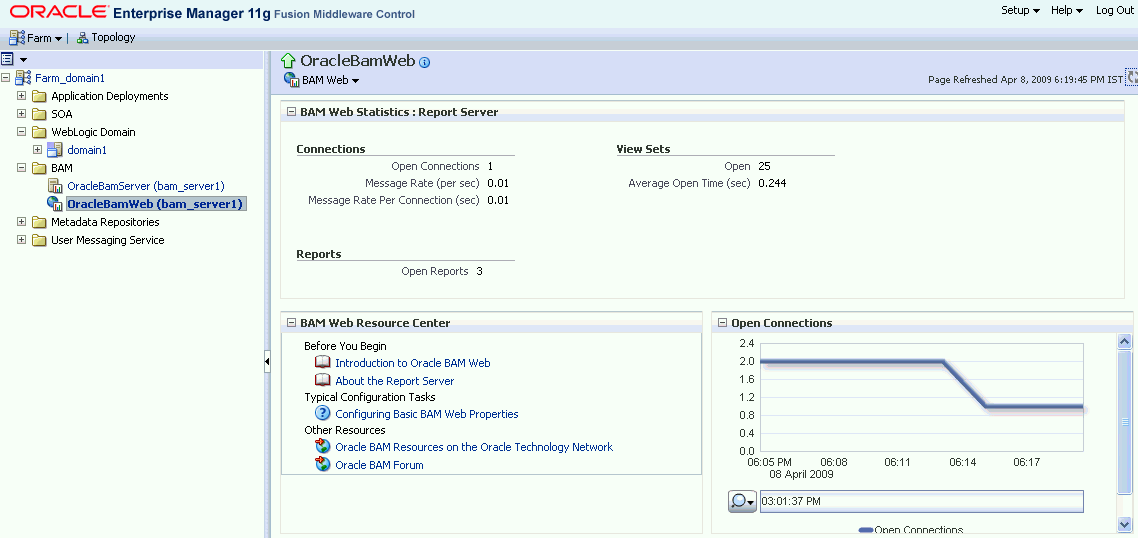Click the domain1 server icon
The width and height of the screenshot is (1138, 538).
[55, 150]
